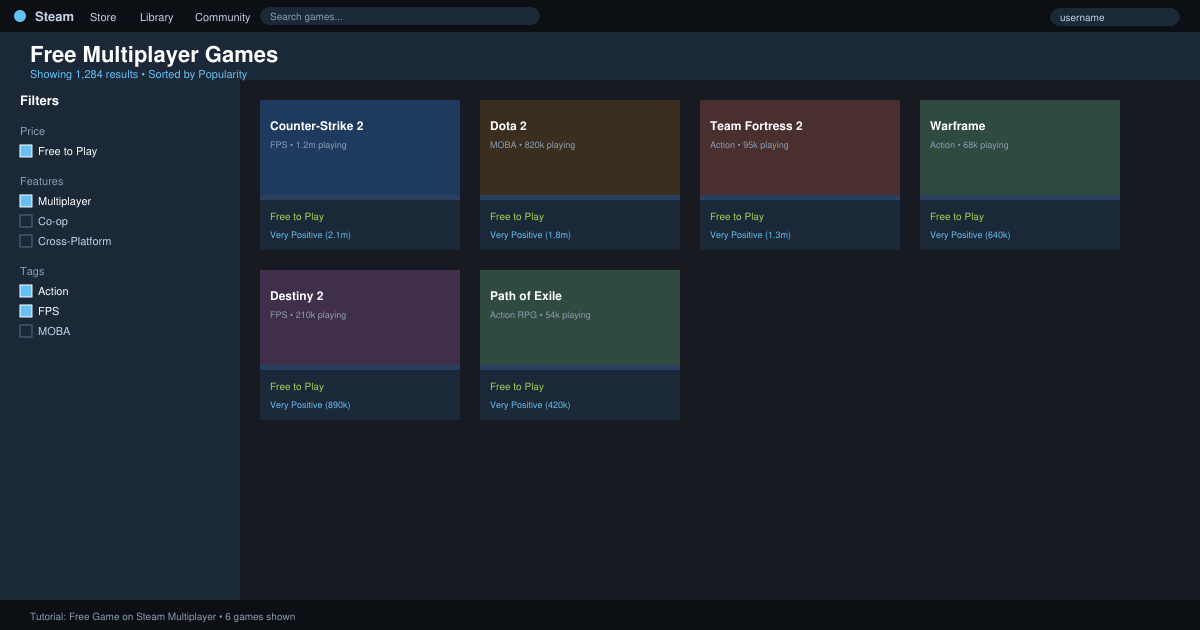Click the 'FPS • 1.2m playing' text

click(308, 145)
